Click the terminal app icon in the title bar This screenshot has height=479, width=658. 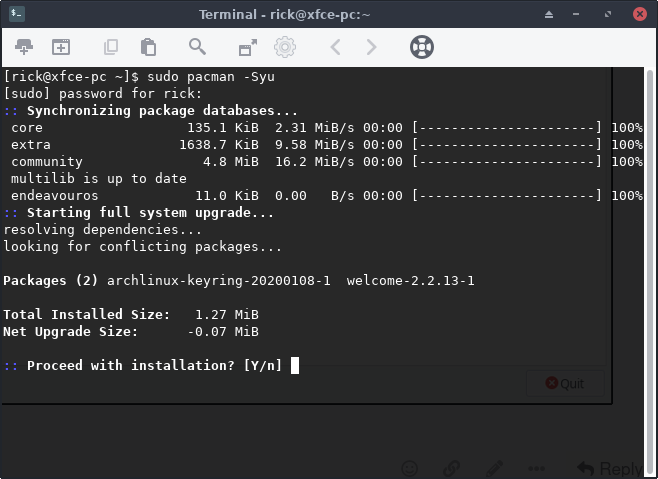(17, 14)
